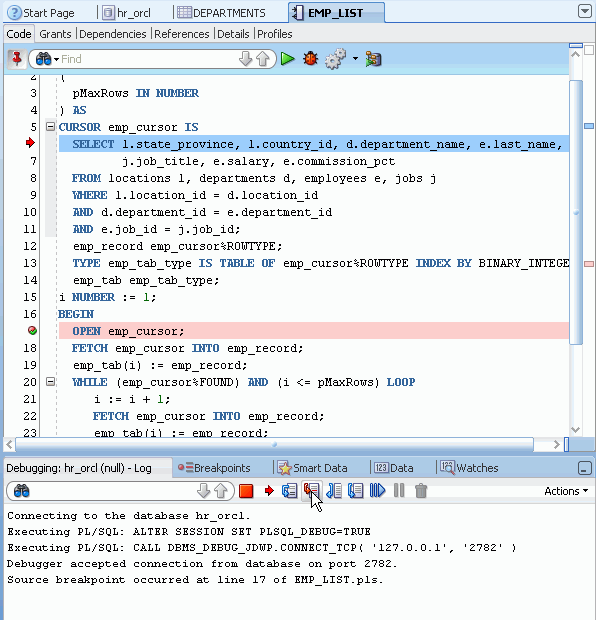Click the code editor scroll-down arrow

point(575,430)
